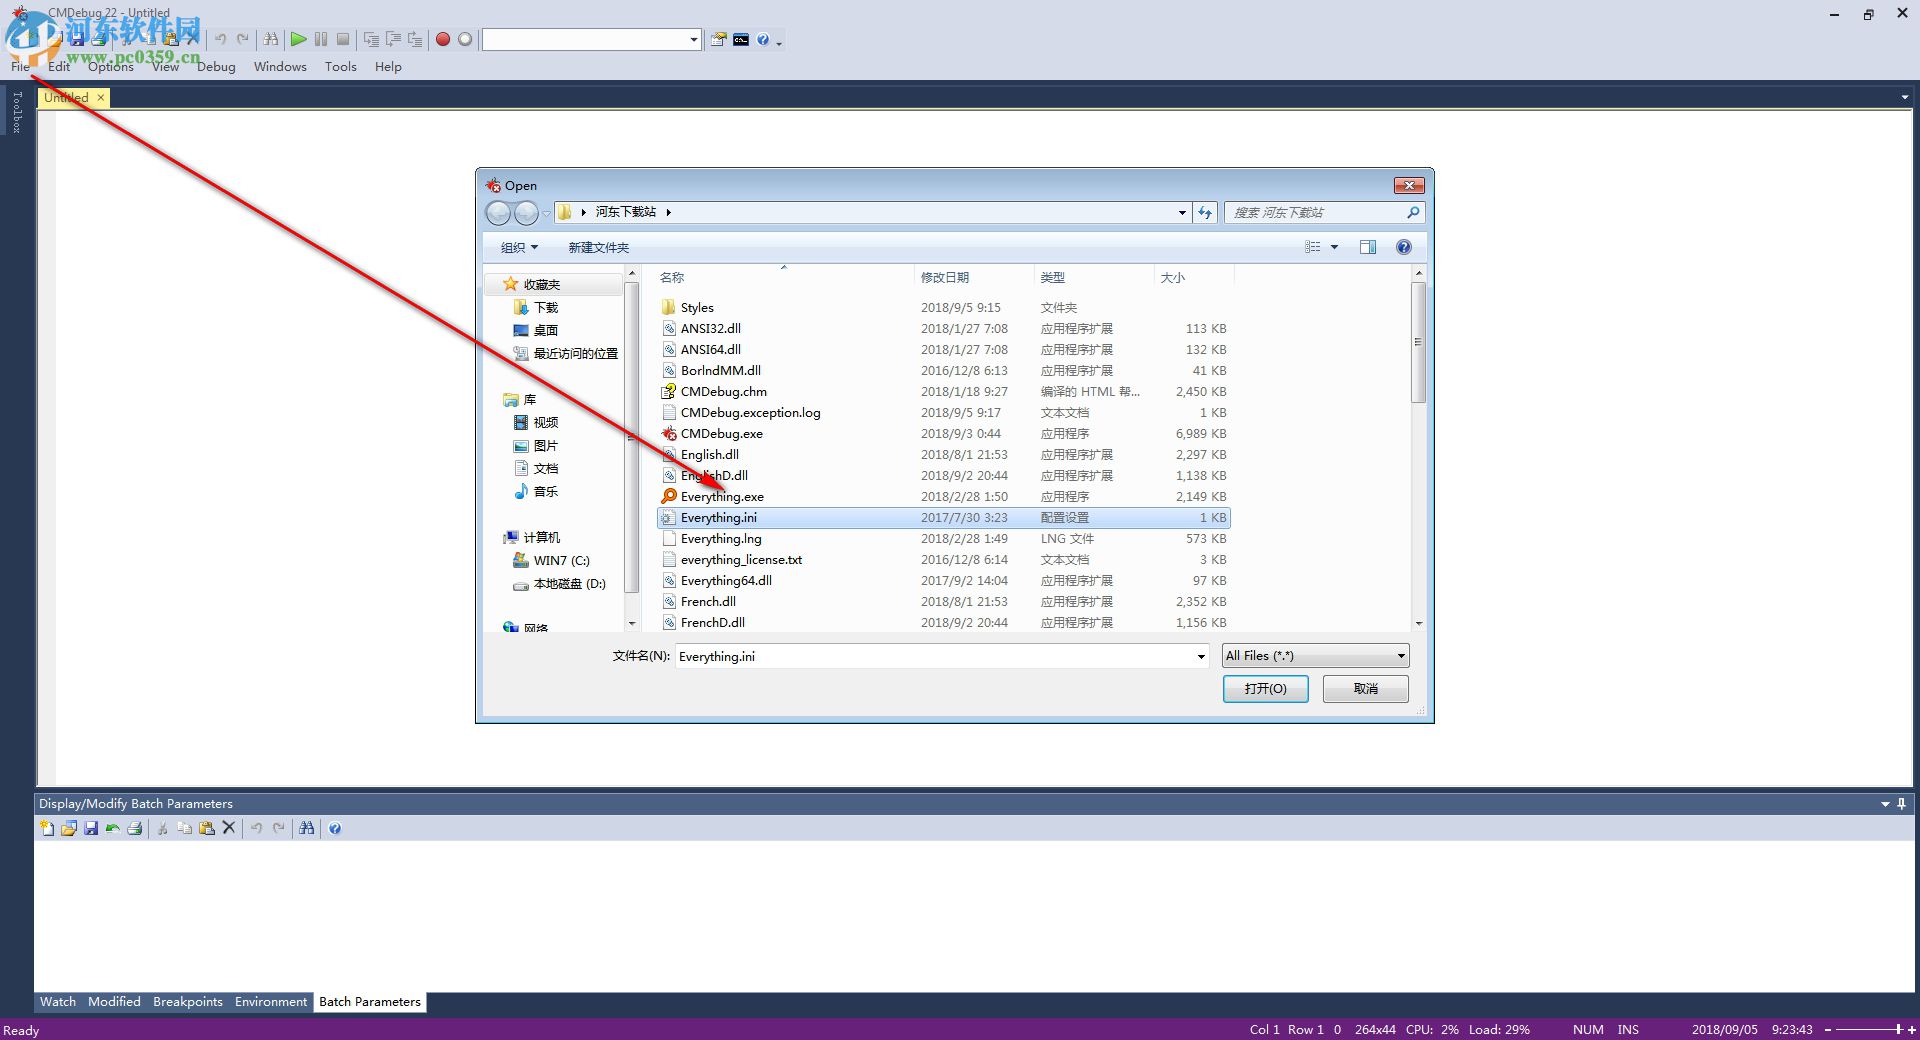
Task: Switch to the Breakpoints tab
Action: [187, 1001]
